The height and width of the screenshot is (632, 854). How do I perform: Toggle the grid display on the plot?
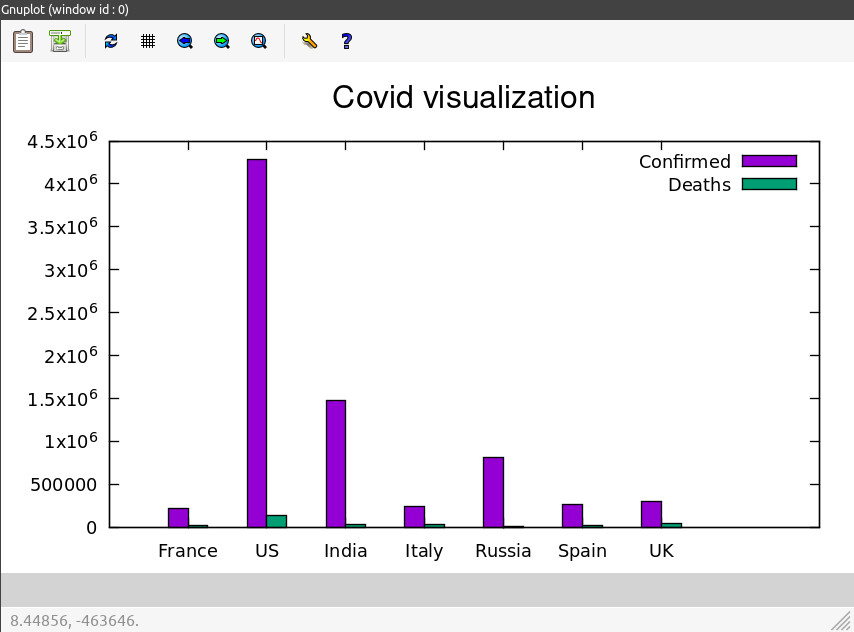tap(148, 41)
